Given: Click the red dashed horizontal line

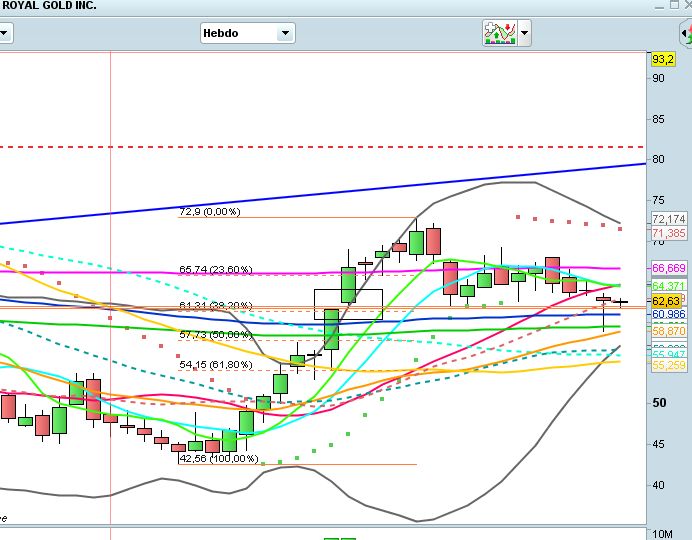Looking at the screenshot, I should [321, 146].
